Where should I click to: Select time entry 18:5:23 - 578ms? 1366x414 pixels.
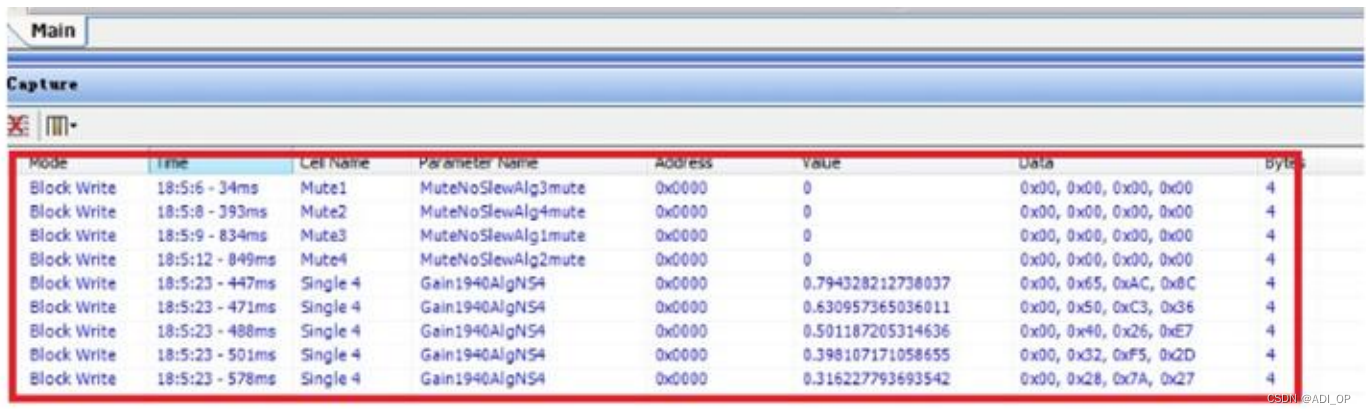tap(216, 379)
